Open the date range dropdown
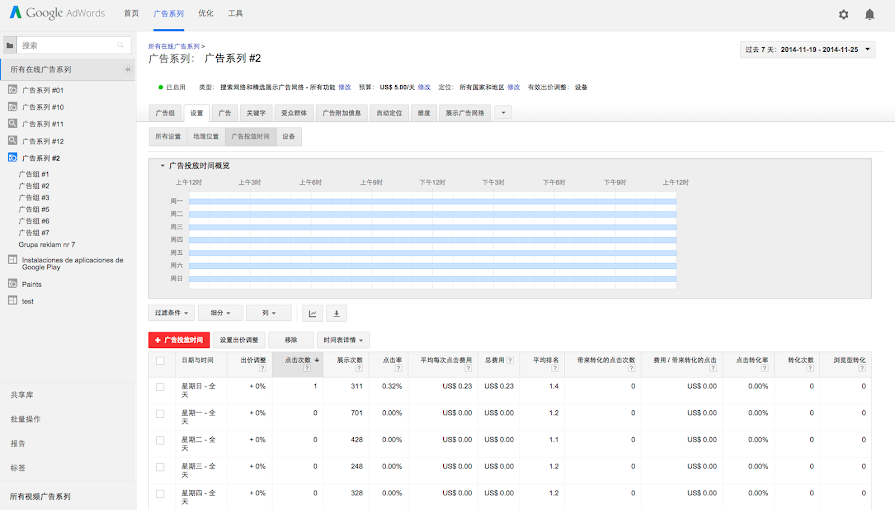Viewport: 895px width, 510px height. click(808, 49)
